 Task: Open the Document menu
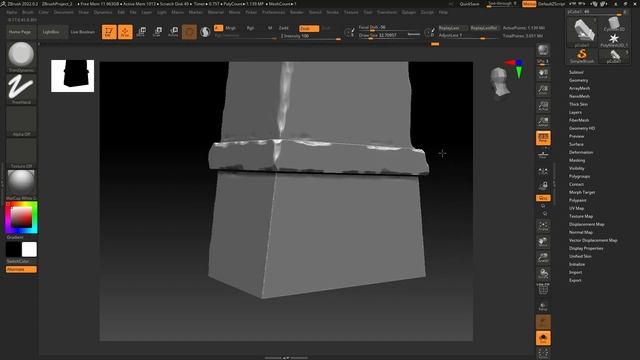[64, 12]
